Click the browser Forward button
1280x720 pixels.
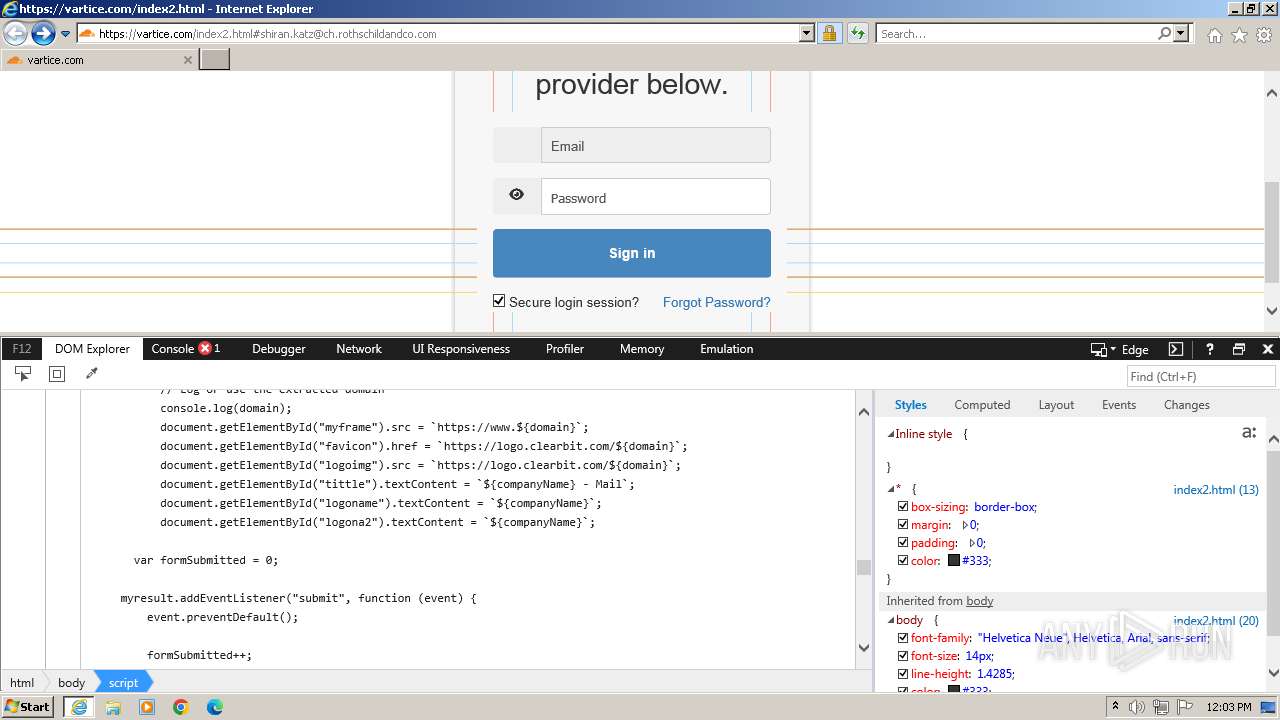(x=43, y=33)
